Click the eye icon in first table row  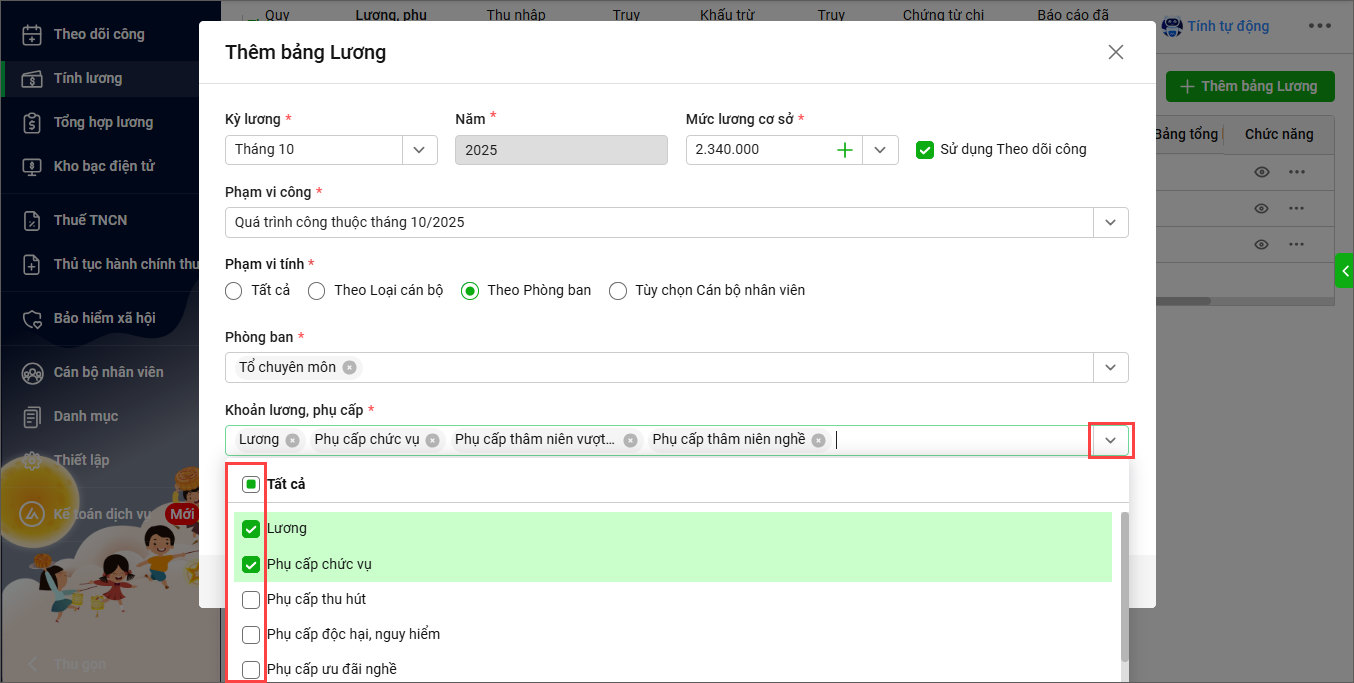coord(1262,172)
